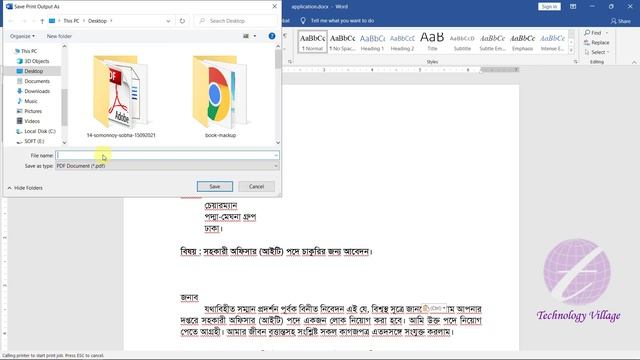Apply the Heading 1 style

[x=372, y=42]
